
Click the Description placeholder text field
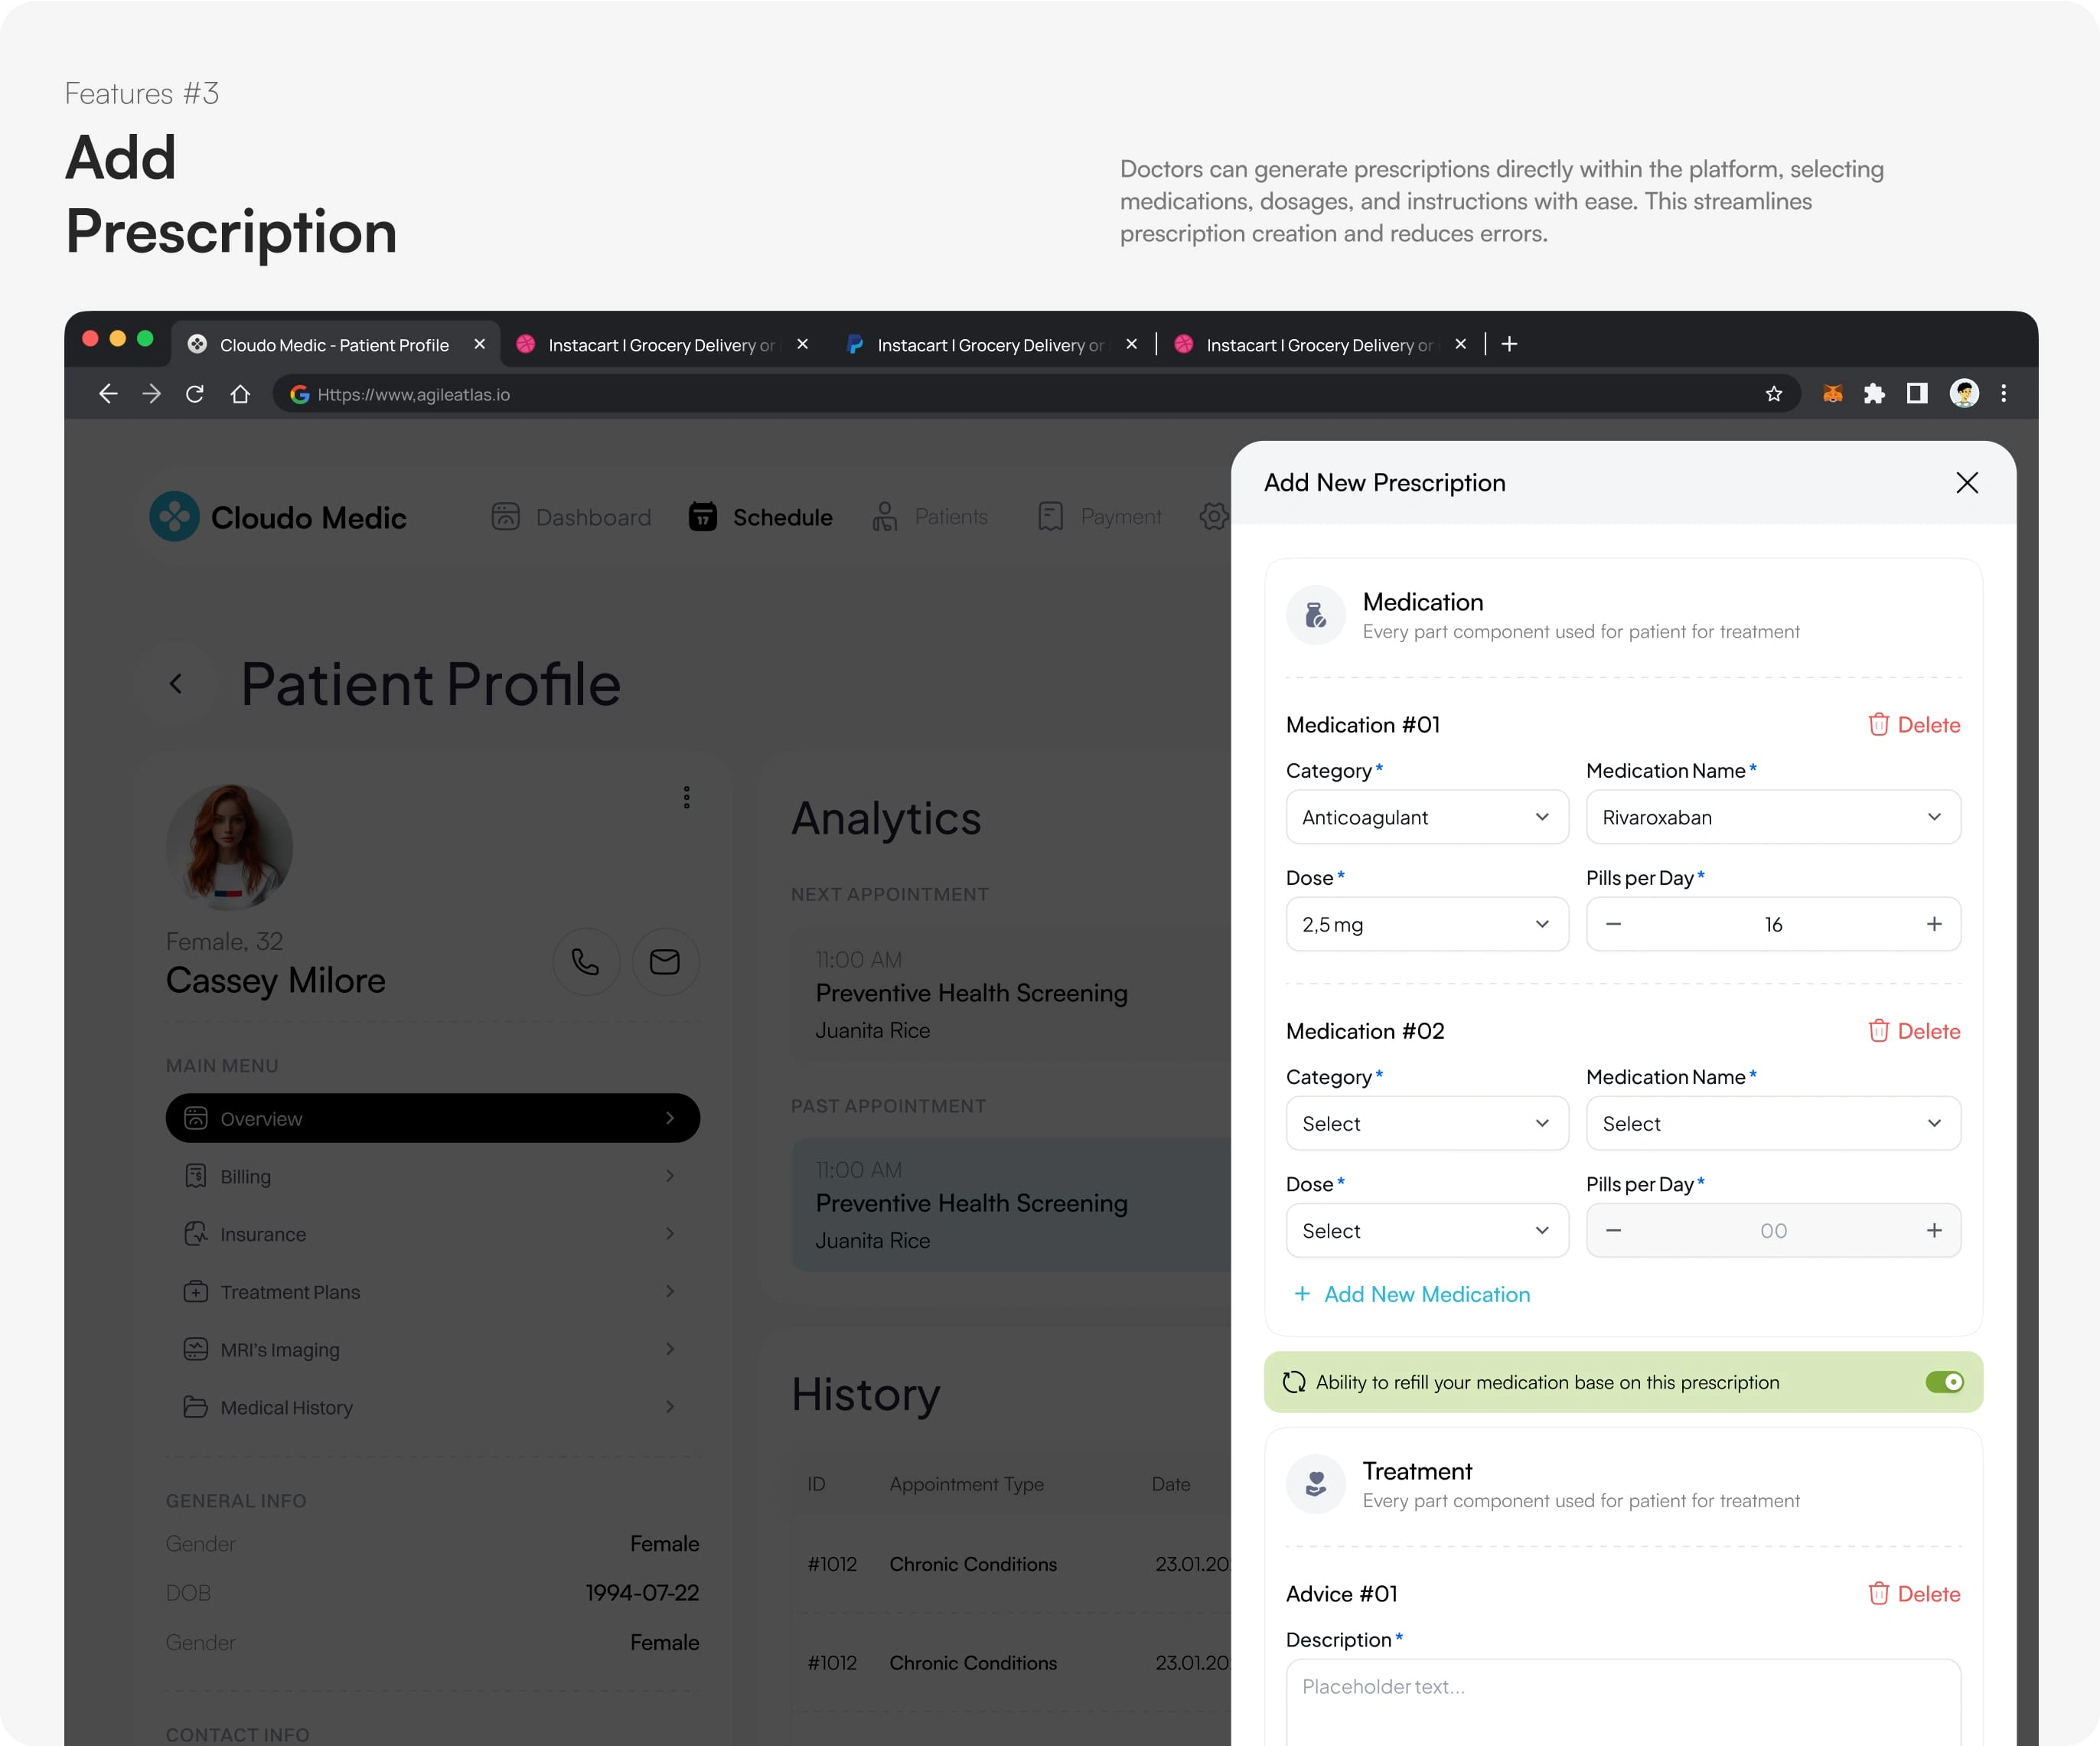pyautogui.click(x=1623, y=1702)
